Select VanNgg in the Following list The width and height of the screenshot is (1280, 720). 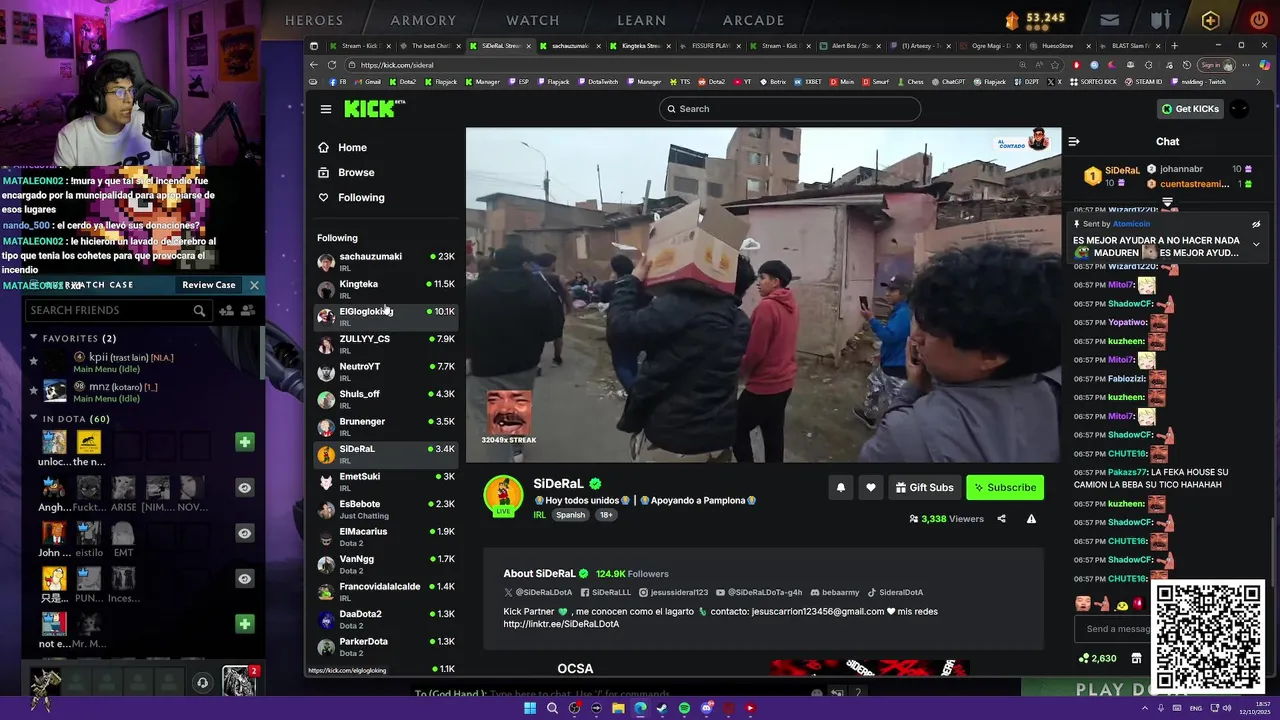(x=386, y=564)
